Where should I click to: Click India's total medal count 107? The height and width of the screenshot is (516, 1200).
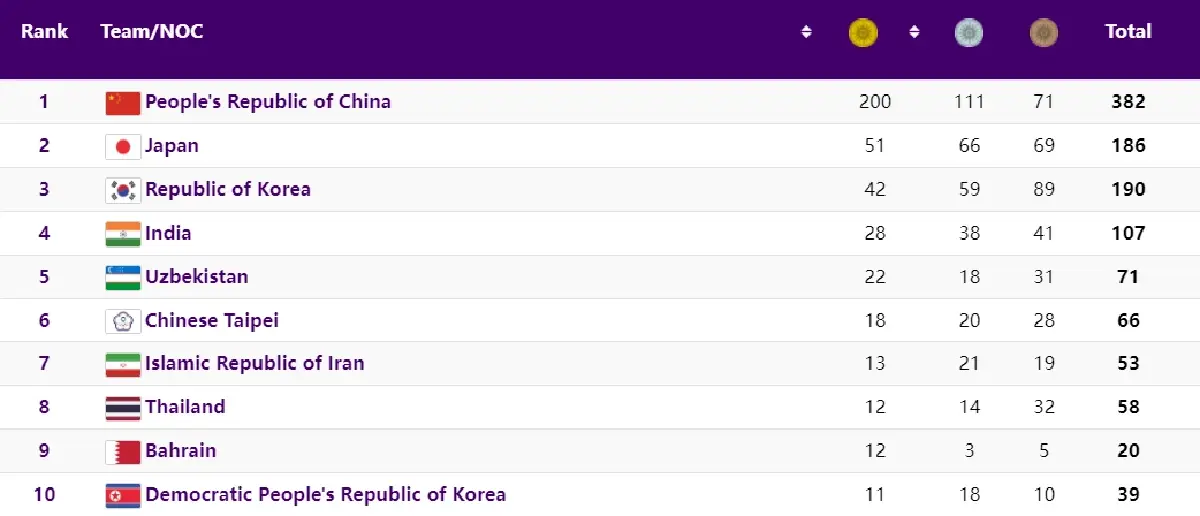click(x=1128, y=234)
